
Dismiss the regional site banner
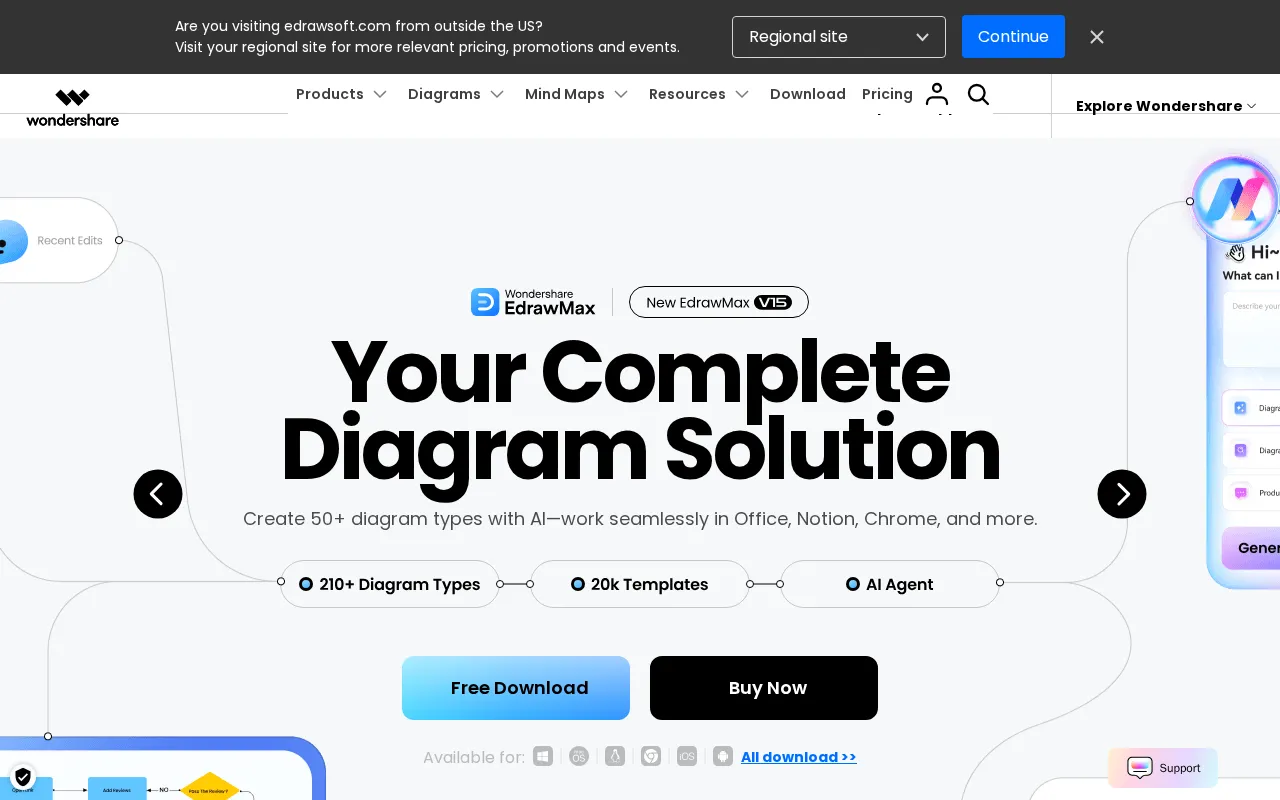pyautogui.click(x=1097, y=37)
